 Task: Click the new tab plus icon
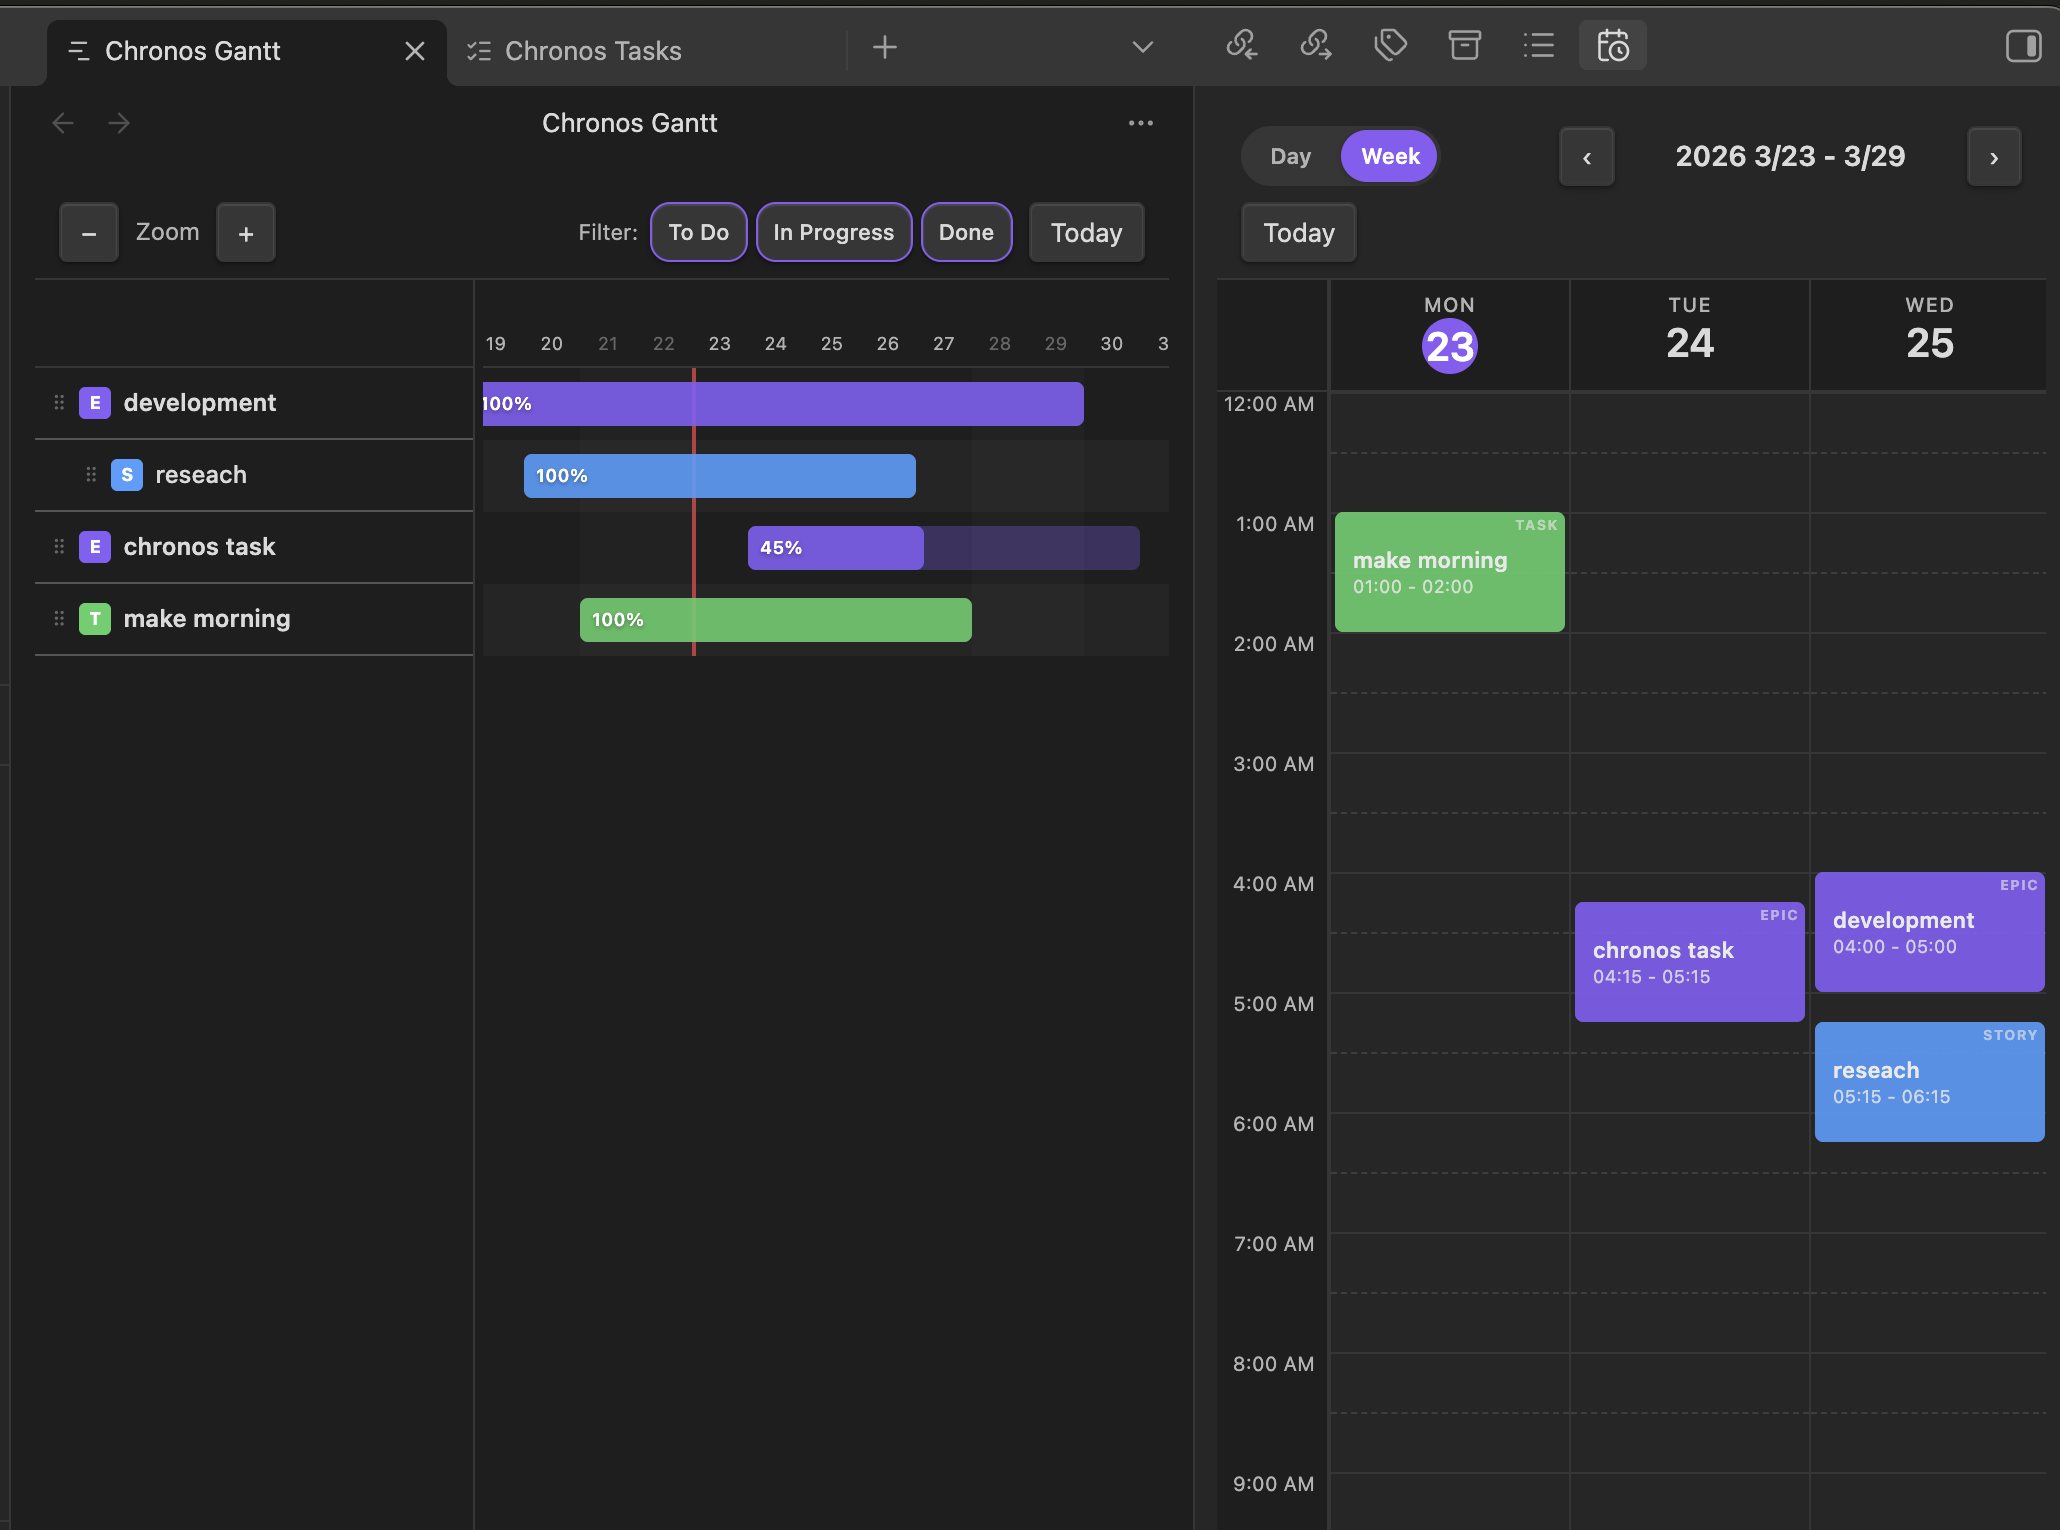click(x=884, y=48)
